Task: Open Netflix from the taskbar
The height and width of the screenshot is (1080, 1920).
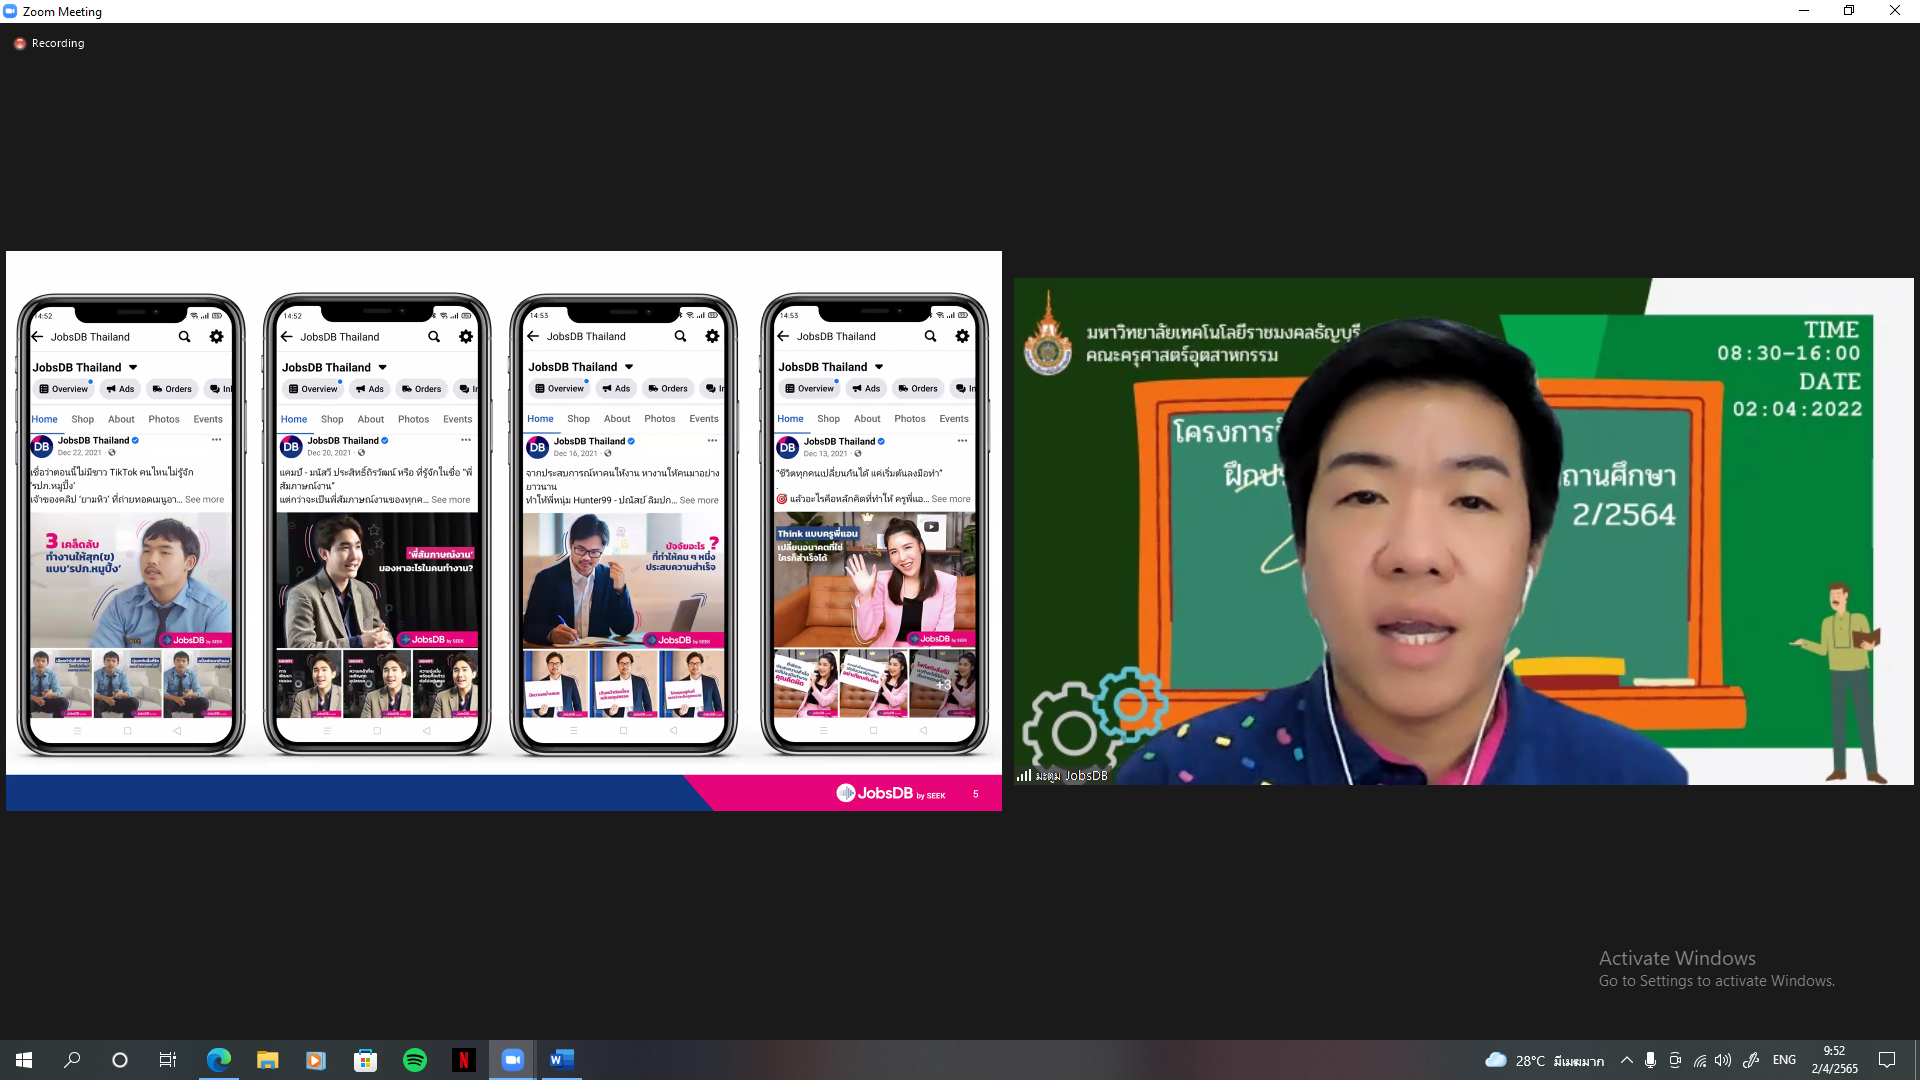Action: coord(463,1060)
